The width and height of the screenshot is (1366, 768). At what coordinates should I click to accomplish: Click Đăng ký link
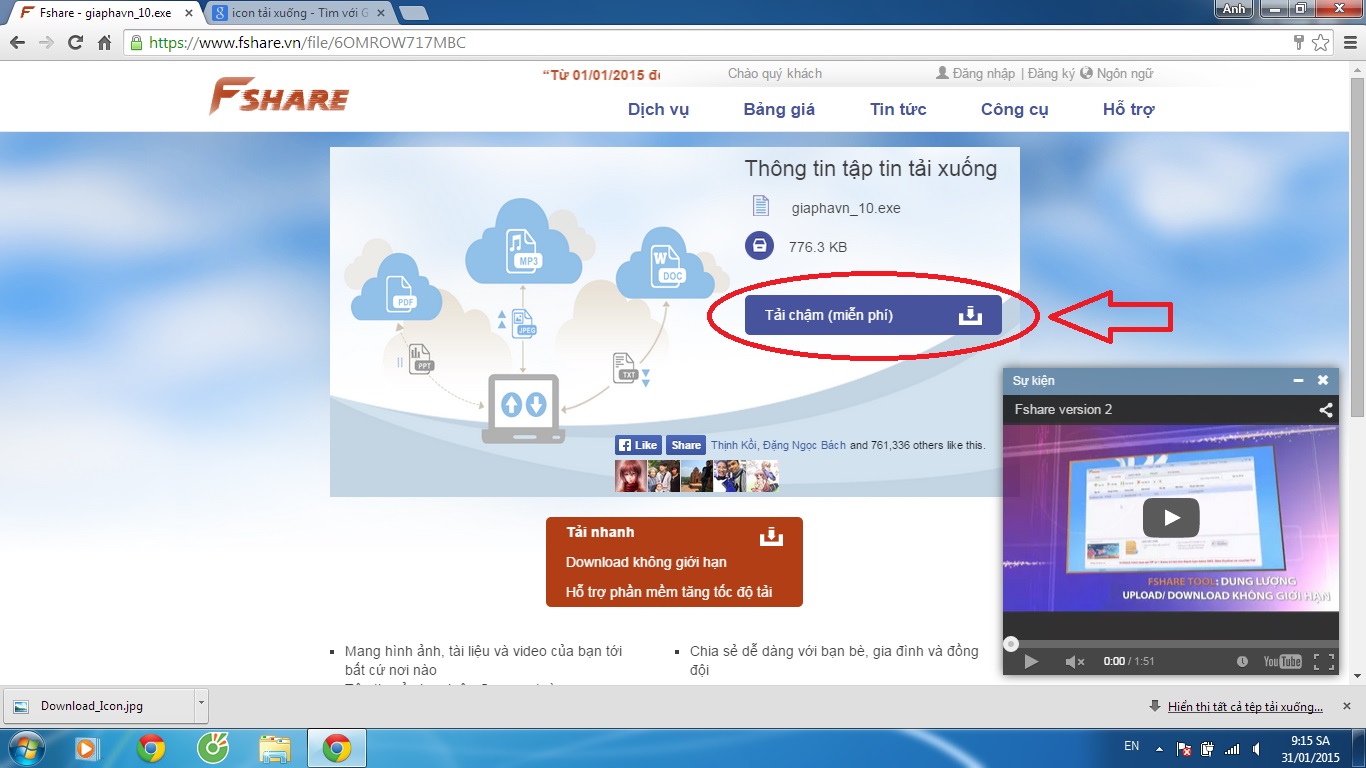click(x=1051, y=73)
